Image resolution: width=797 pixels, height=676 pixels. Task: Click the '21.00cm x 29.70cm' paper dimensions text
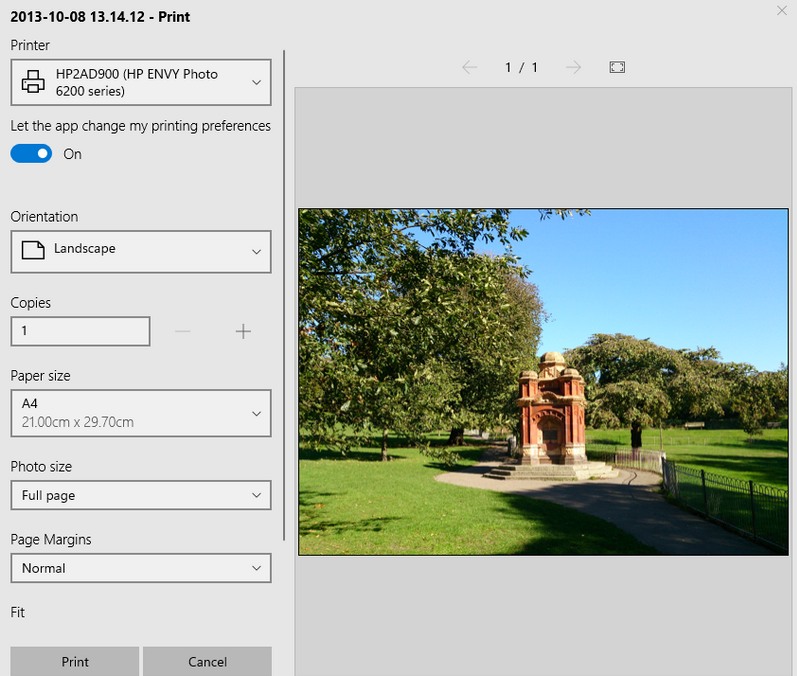[78, 422]
